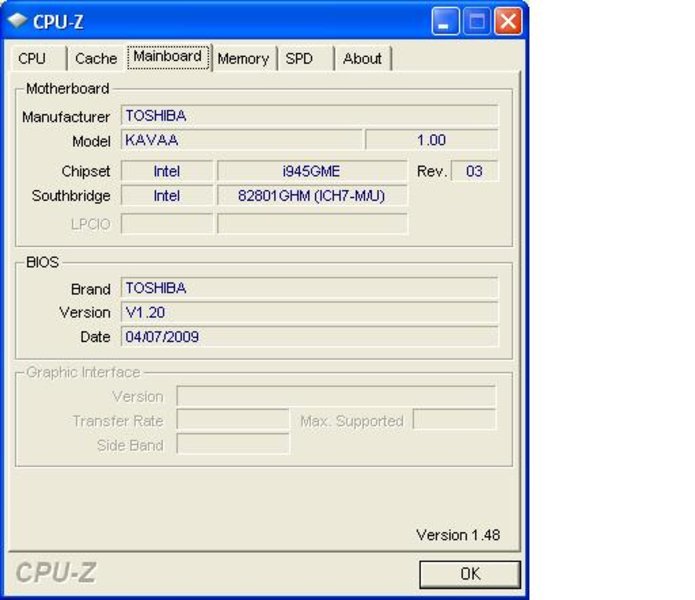Click the CPU-Z window title text
Image resolution: width=695 pixels, height=600 pixels.
[58, 22]
